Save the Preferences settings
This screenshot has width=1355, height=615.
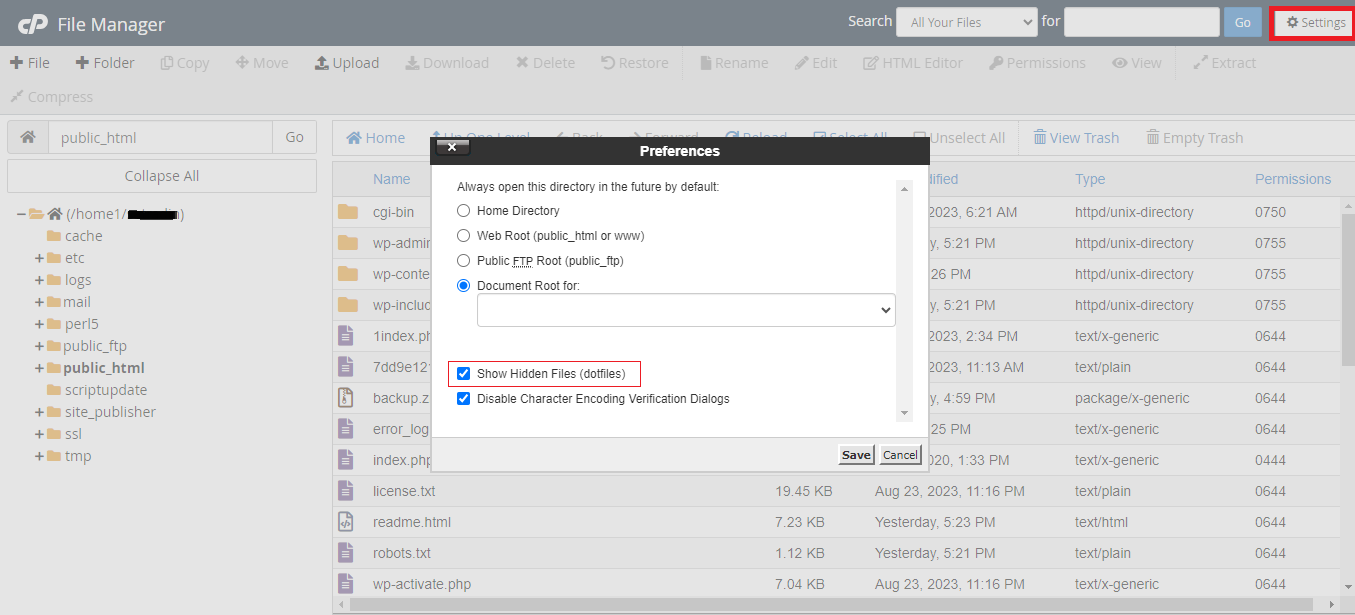click(x=855, y=454)
